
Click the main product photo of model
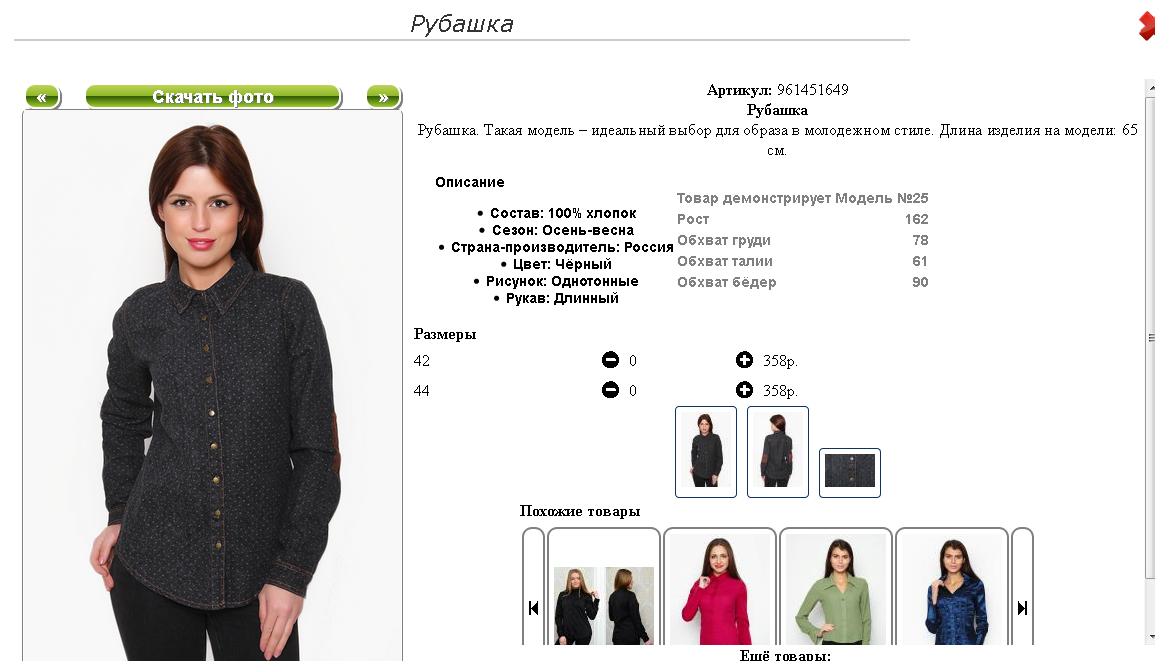pyautogui.click(x=213, y=385)
